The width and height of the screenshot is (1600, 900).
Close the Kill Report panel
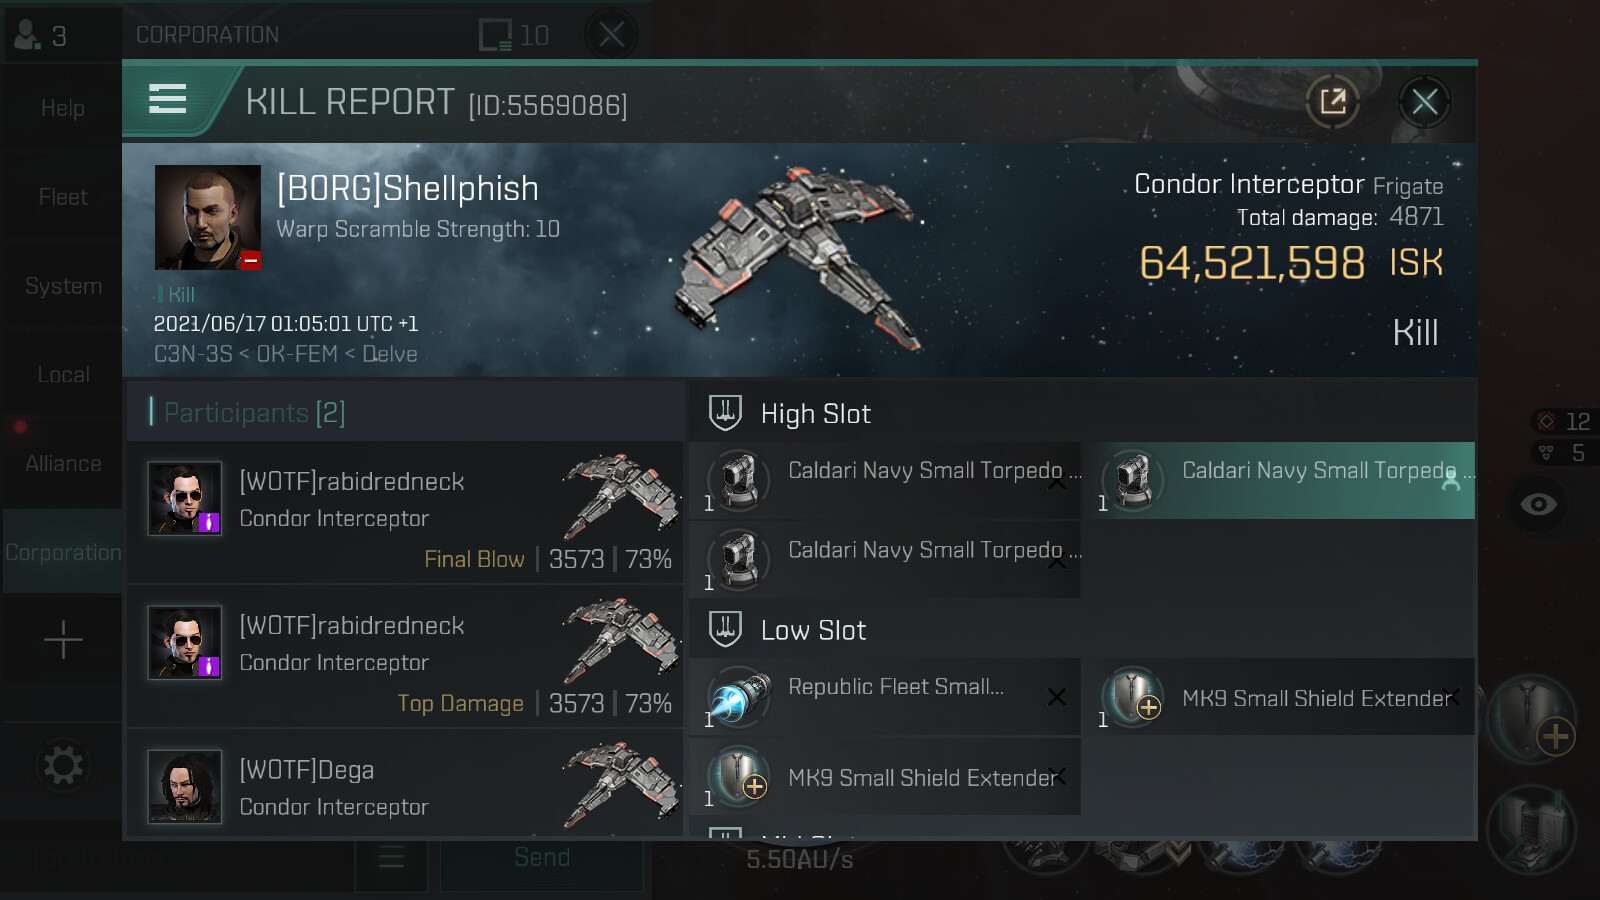[1424, 101]
